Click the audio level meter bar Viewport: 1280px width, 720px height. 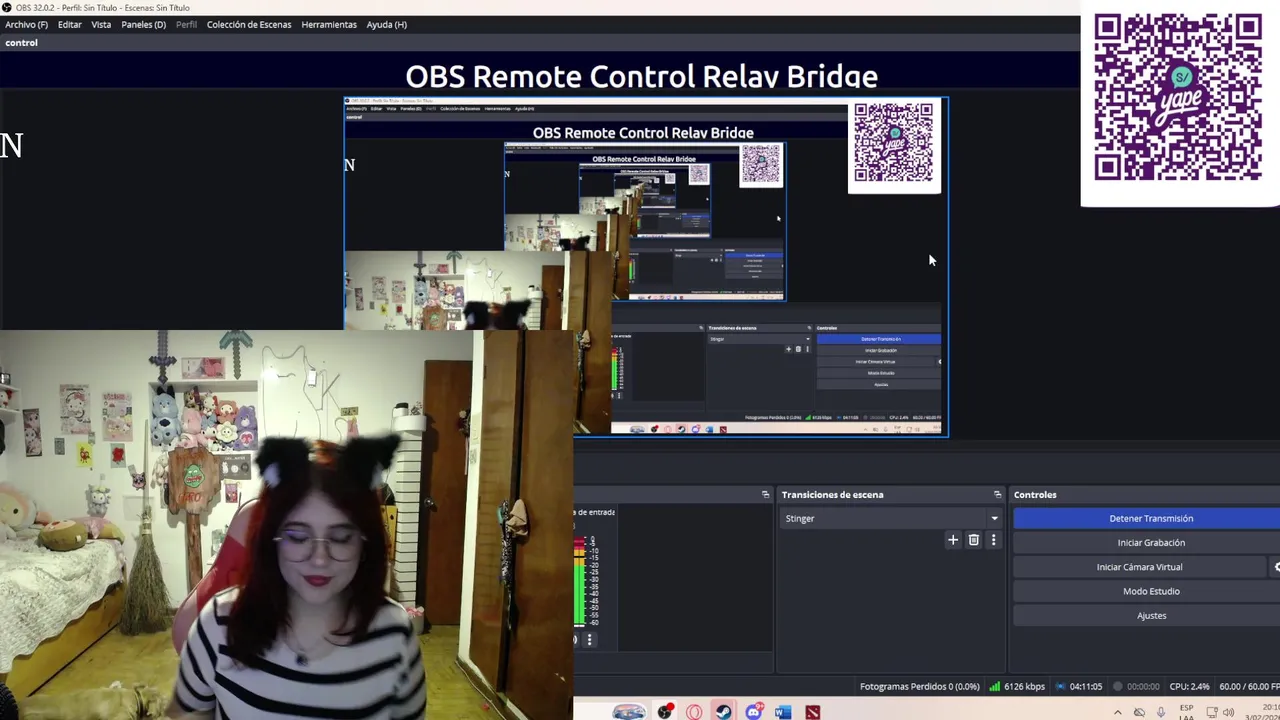[x=579, y=580]
